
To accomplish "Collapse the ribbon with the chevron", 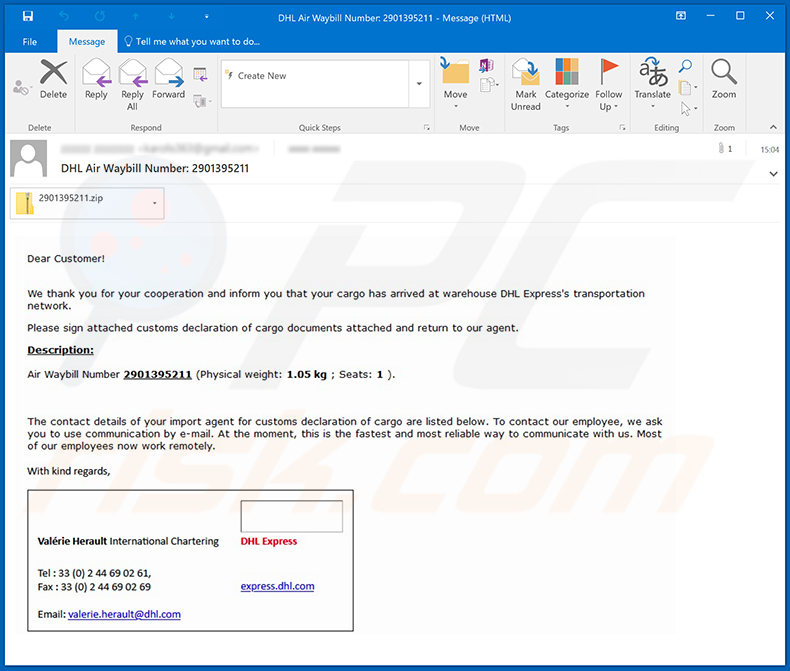I will coord(773,127).
